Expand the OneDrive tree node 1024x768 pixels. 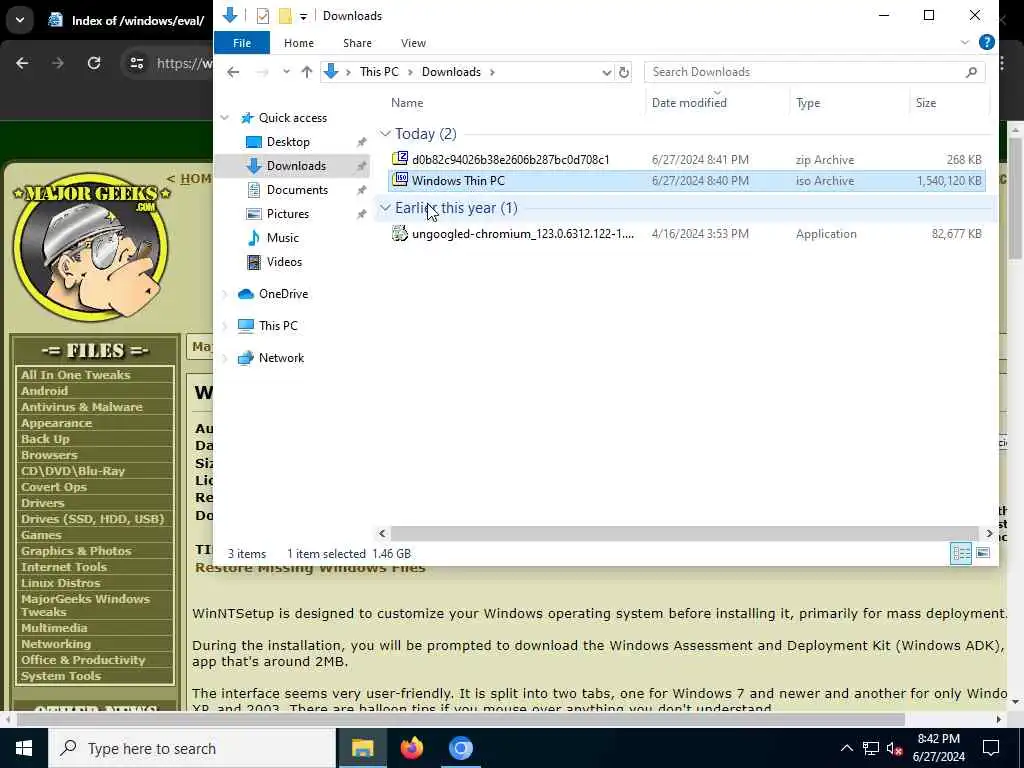[x=225, y=294]
